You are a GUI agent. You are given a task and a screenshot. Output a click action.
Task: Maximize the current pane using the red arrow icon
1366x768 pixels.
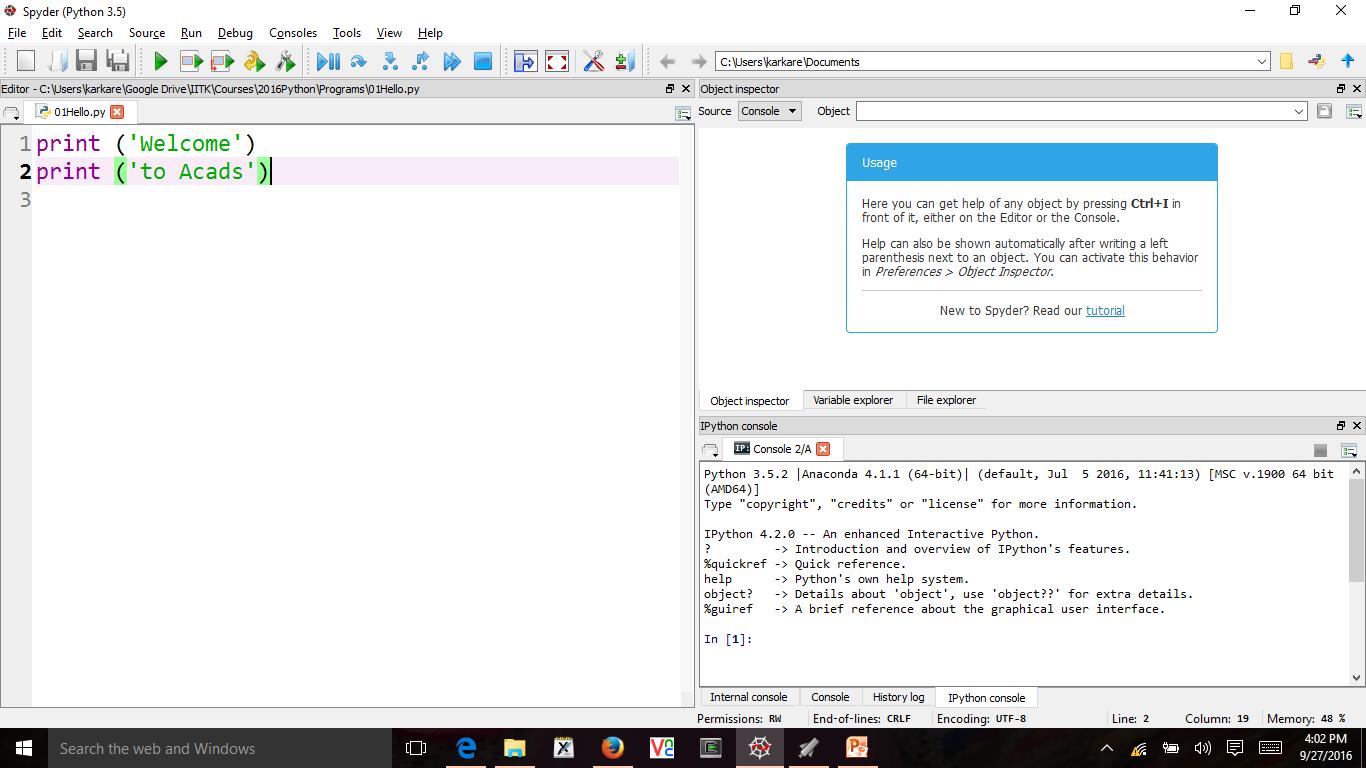(555, 60)
